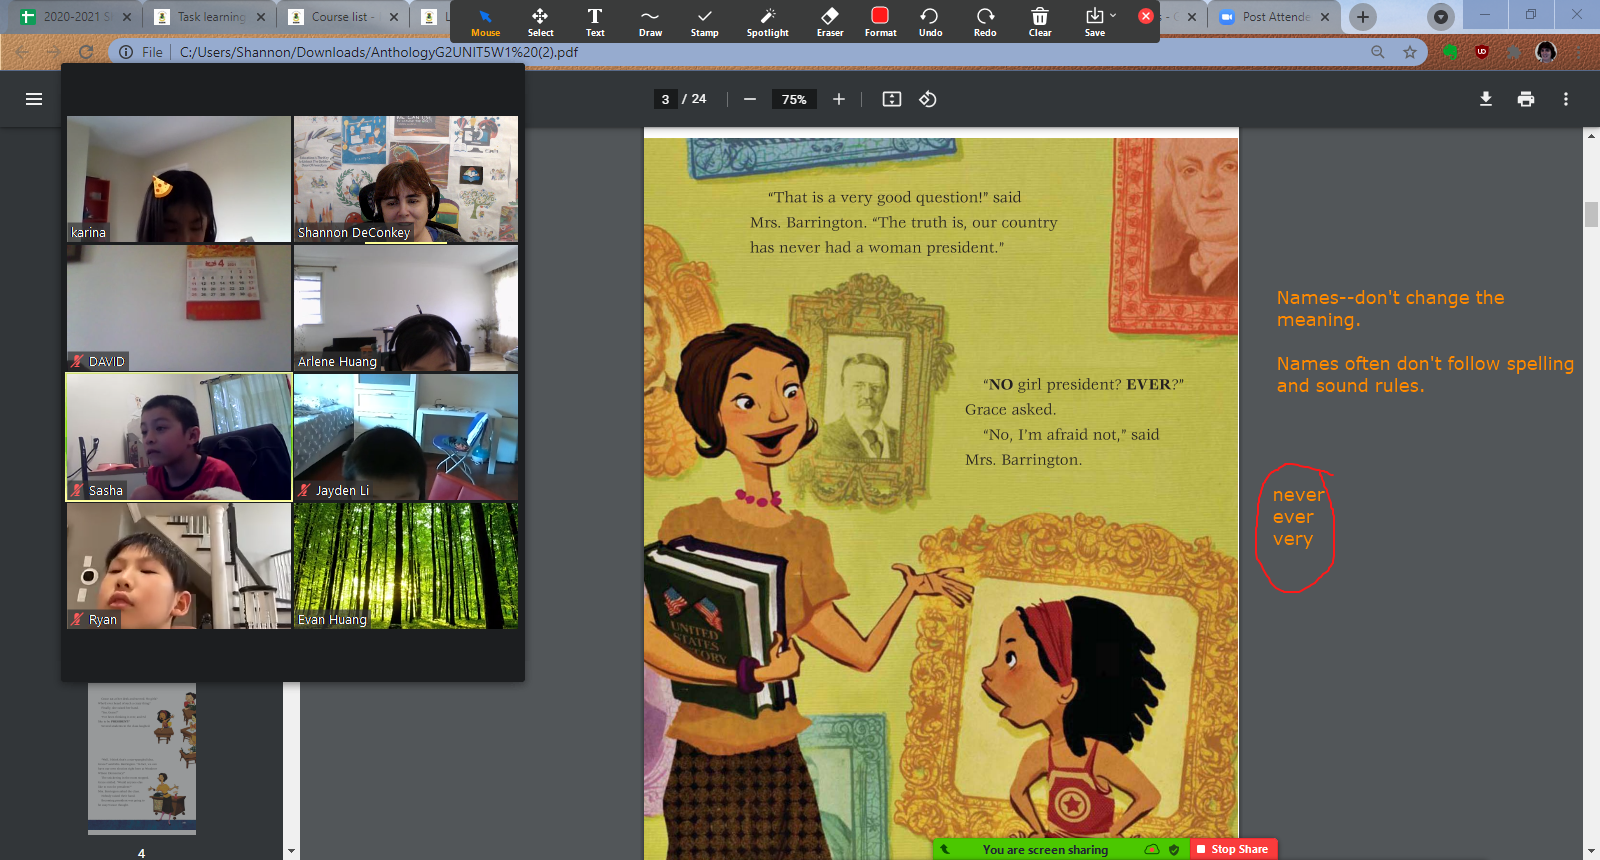Open the Chrome tab search dropdown

[1441, 17]
